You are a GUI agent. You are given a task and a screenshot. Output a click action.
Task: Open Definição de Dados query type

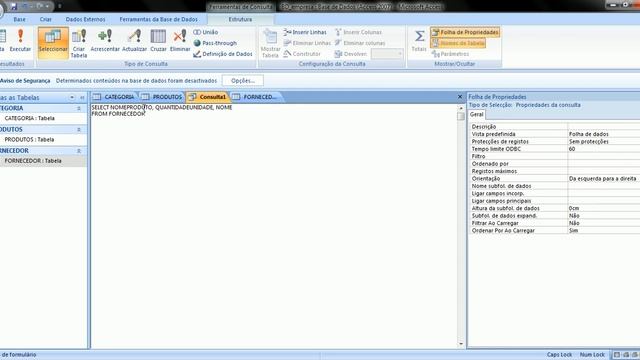tap(223, 54)
